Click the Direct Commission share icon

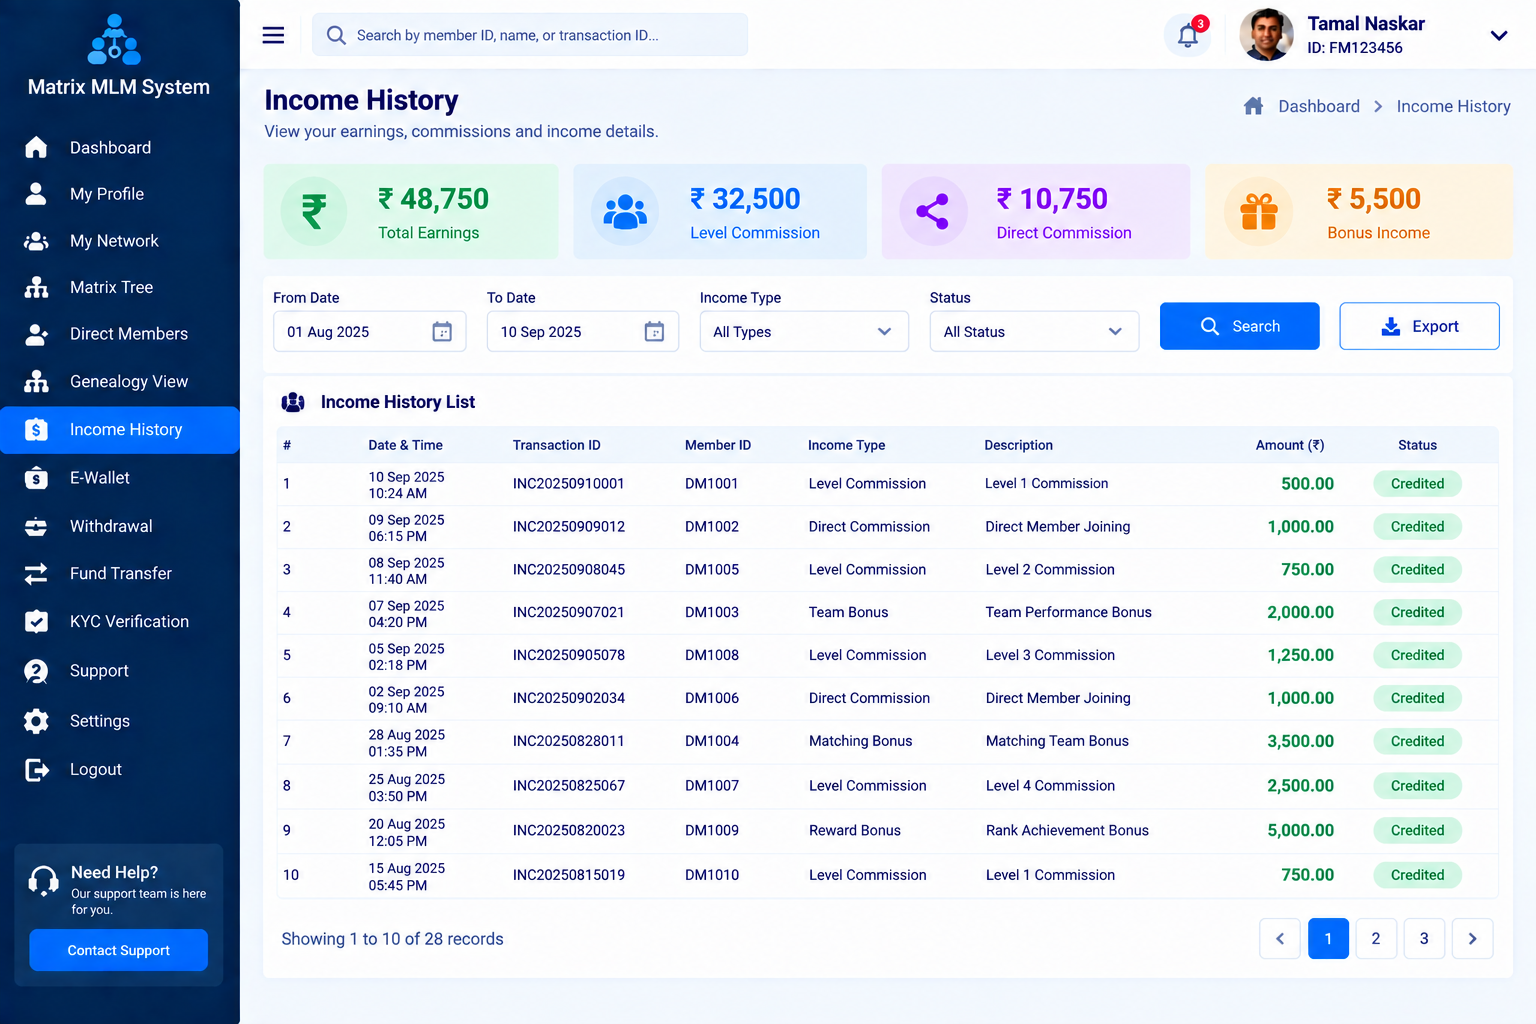point(933,211)
